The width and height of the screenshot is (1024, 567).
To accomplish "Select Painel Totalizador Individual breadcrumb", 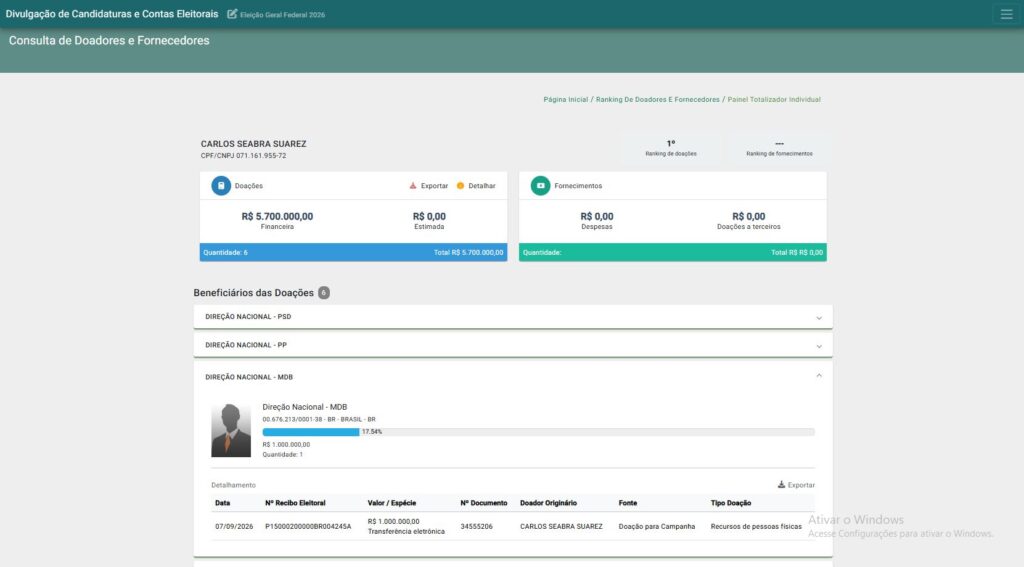I will pos(774,100).
